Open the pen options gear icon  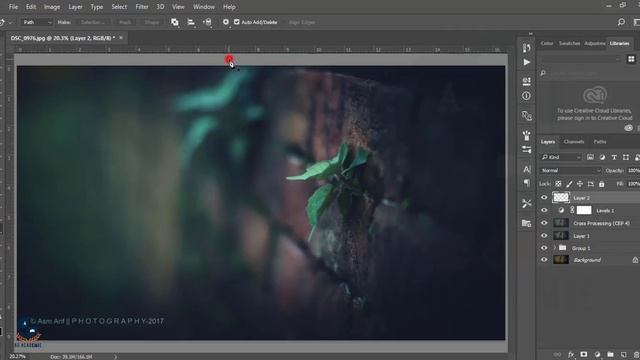pos(226,22)
